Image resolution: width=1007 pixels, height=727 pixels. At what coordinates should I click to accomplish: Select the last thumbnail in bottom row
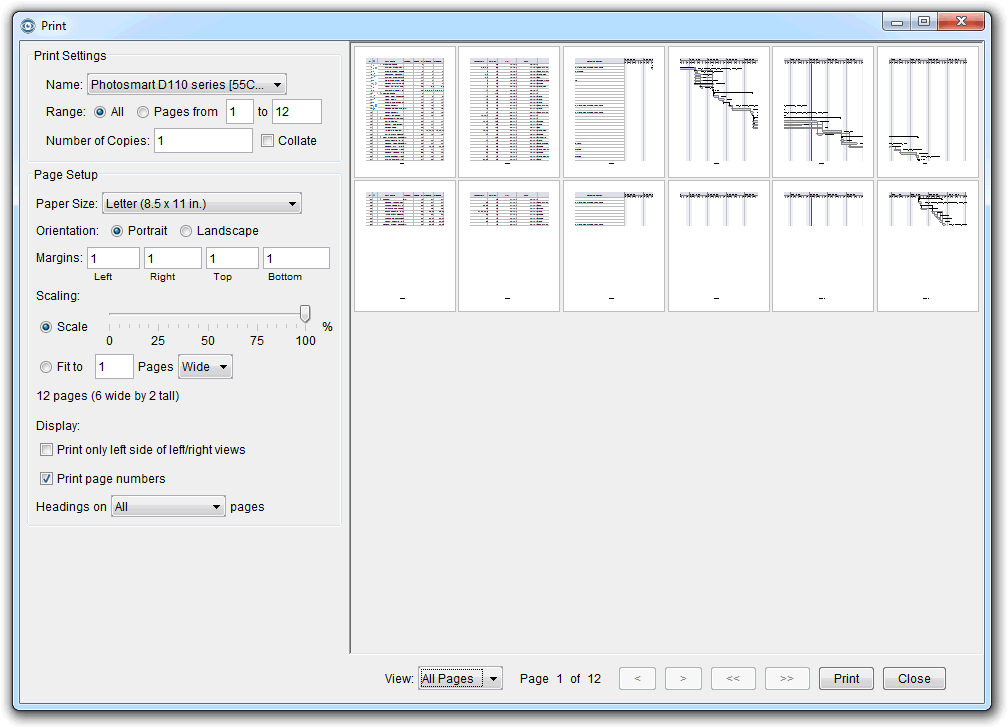tap(927, 246)
